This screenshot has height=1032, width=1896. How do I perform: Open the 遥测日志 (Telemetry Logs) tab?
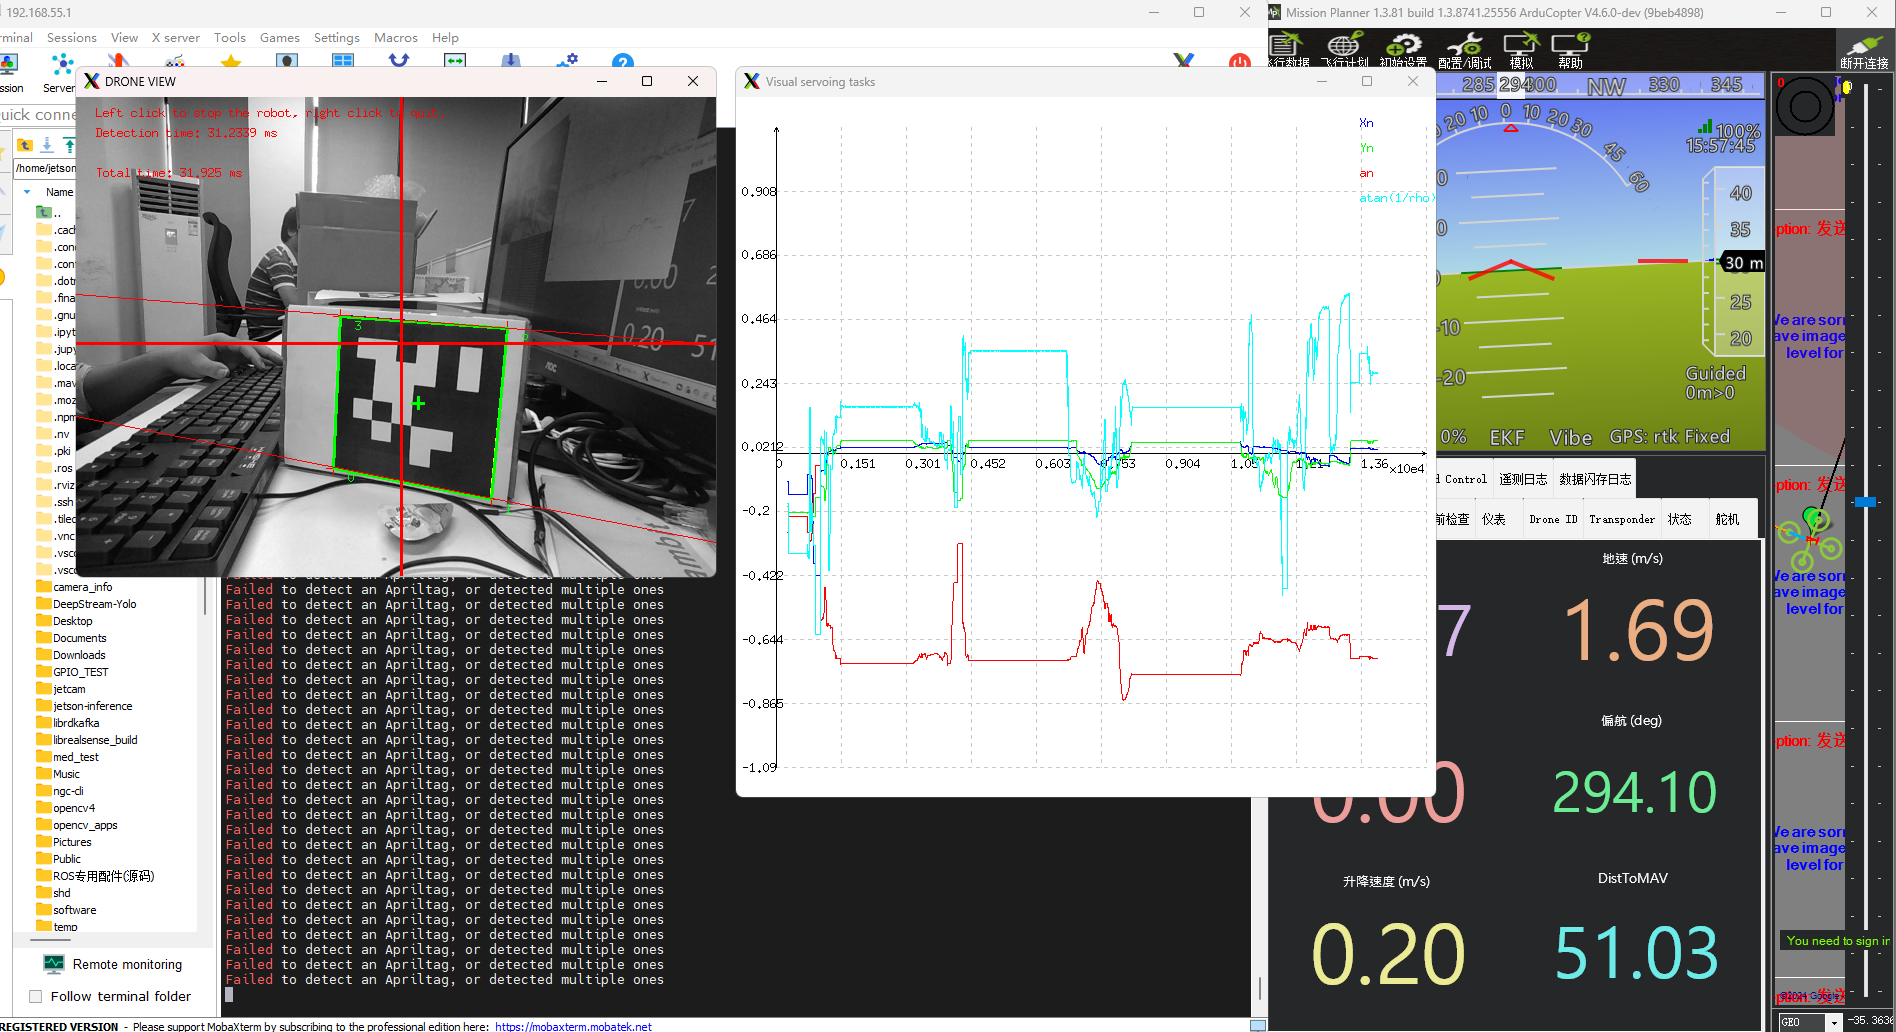tap(1523, 479)
